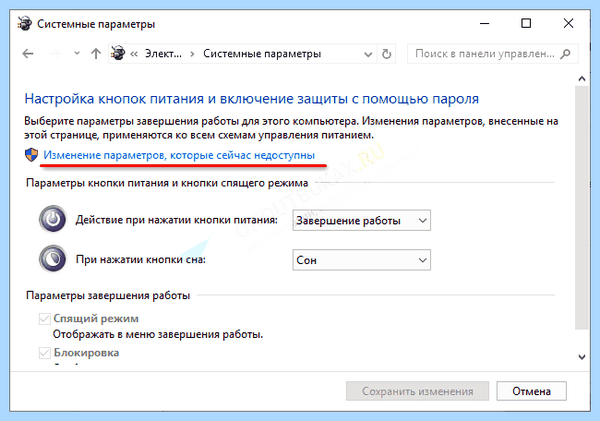Click «Сохранить изменения» button
Screen dimensions: 600x421
click(417, 391)
